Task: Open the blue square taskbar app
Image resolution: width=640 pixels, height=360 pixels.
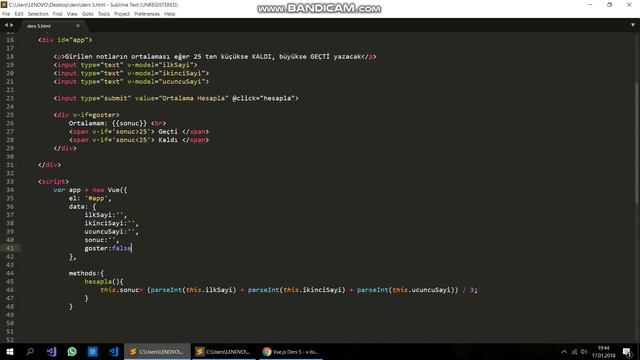Action: (x=93, y=351)
